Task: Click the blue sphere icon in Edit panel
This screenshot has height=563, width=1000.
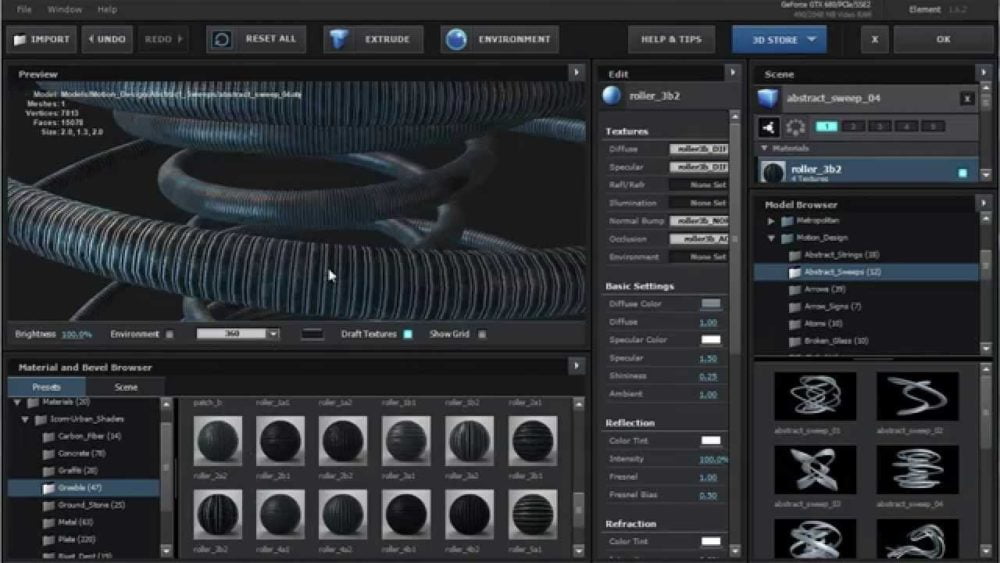Action: 612,96
